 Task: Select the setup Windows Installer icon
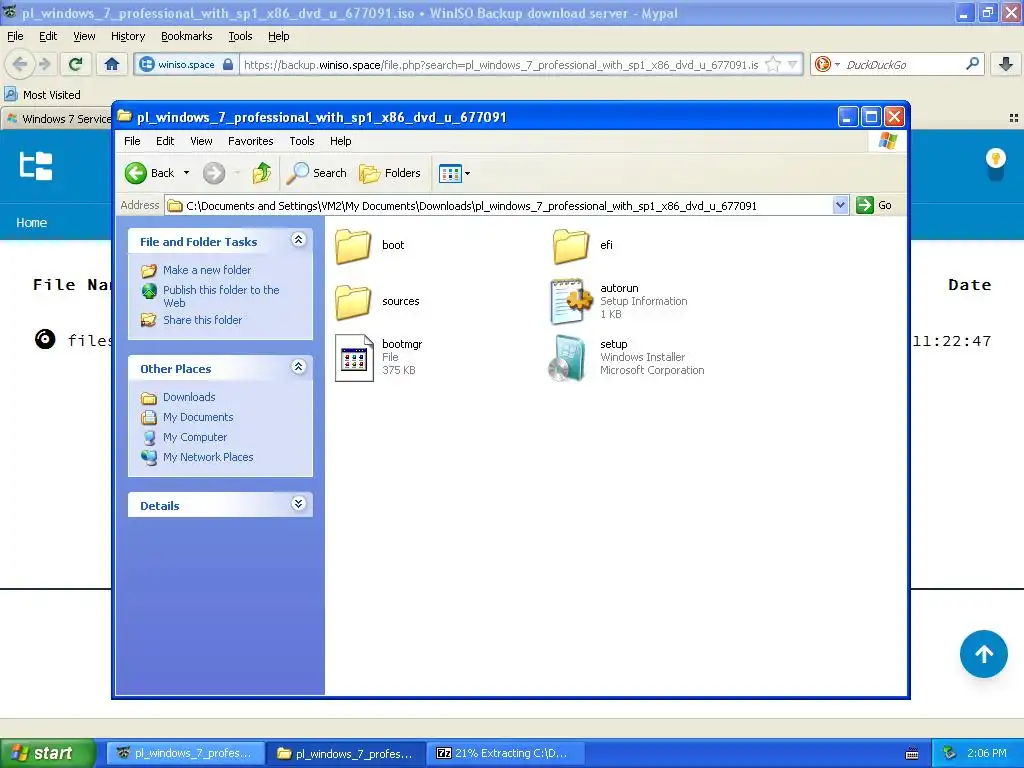(x=567, y=357)
